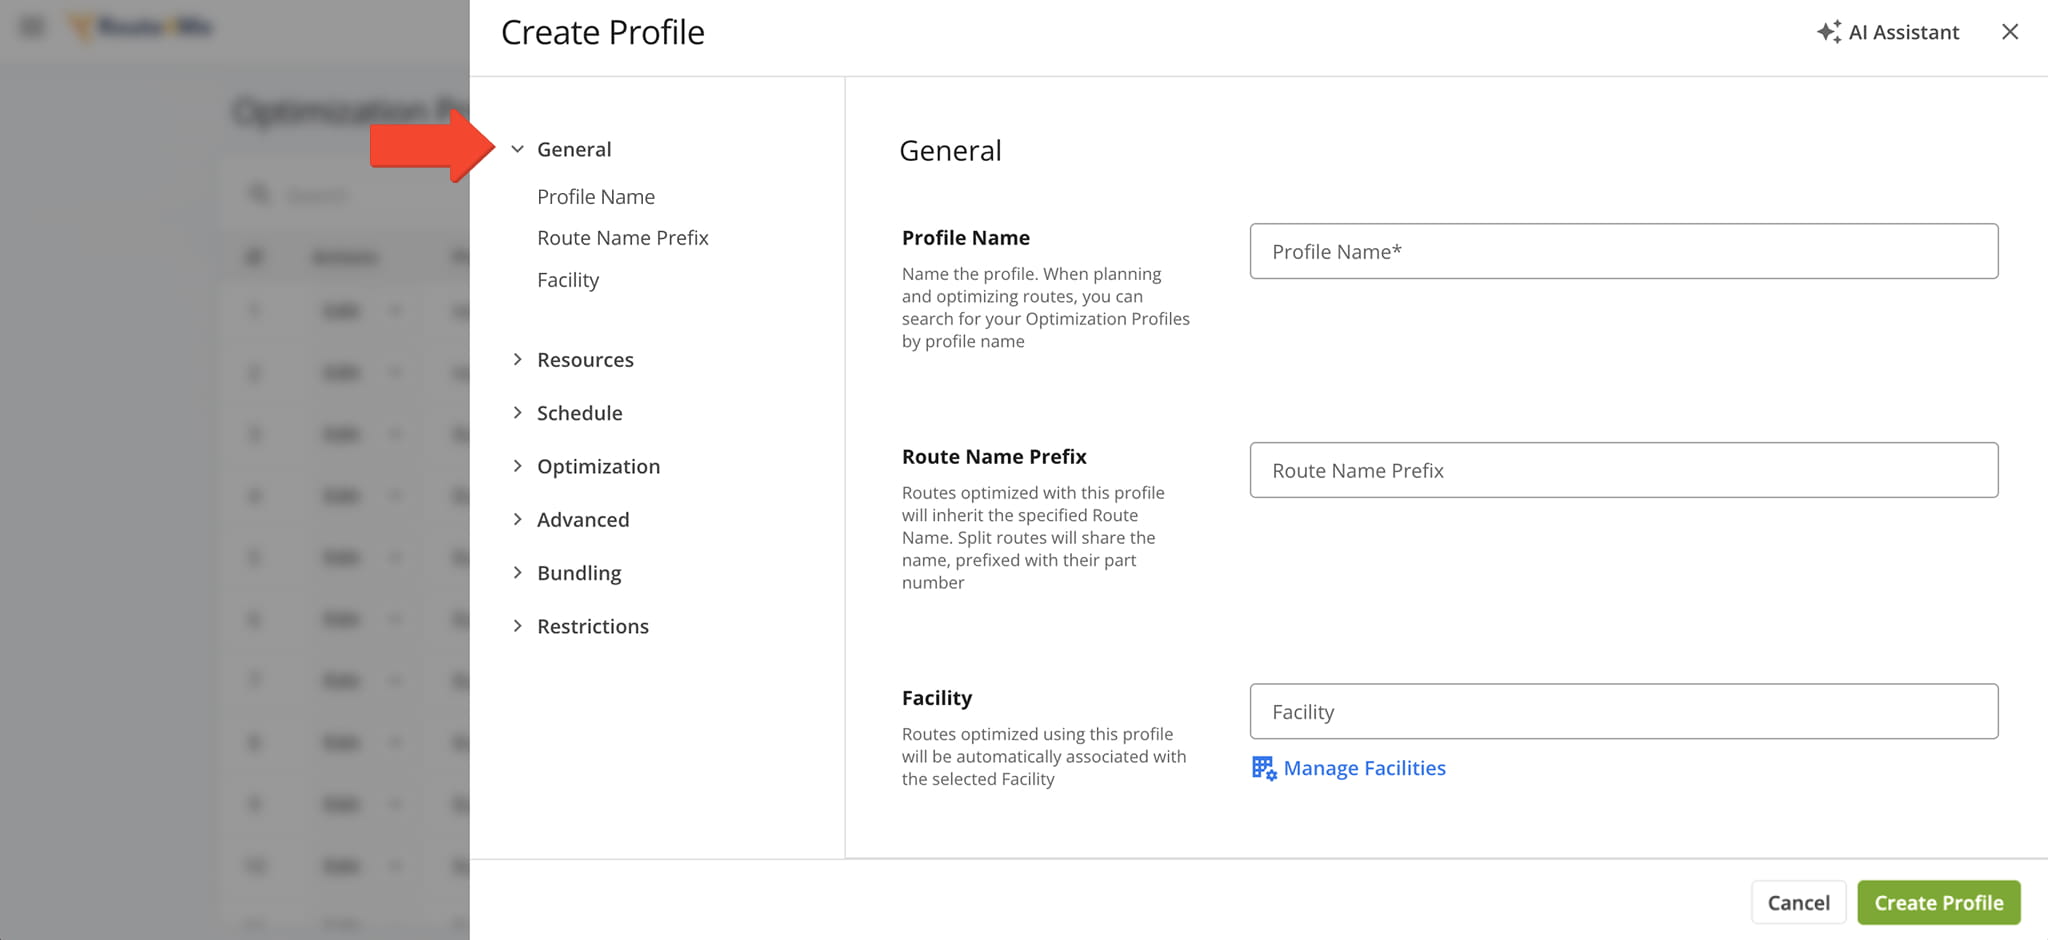Close the Create Profile dialog
Image resolution: width=2048 pixels, height=940 pixels.
pyautogui.click(x=2010, y=32)
